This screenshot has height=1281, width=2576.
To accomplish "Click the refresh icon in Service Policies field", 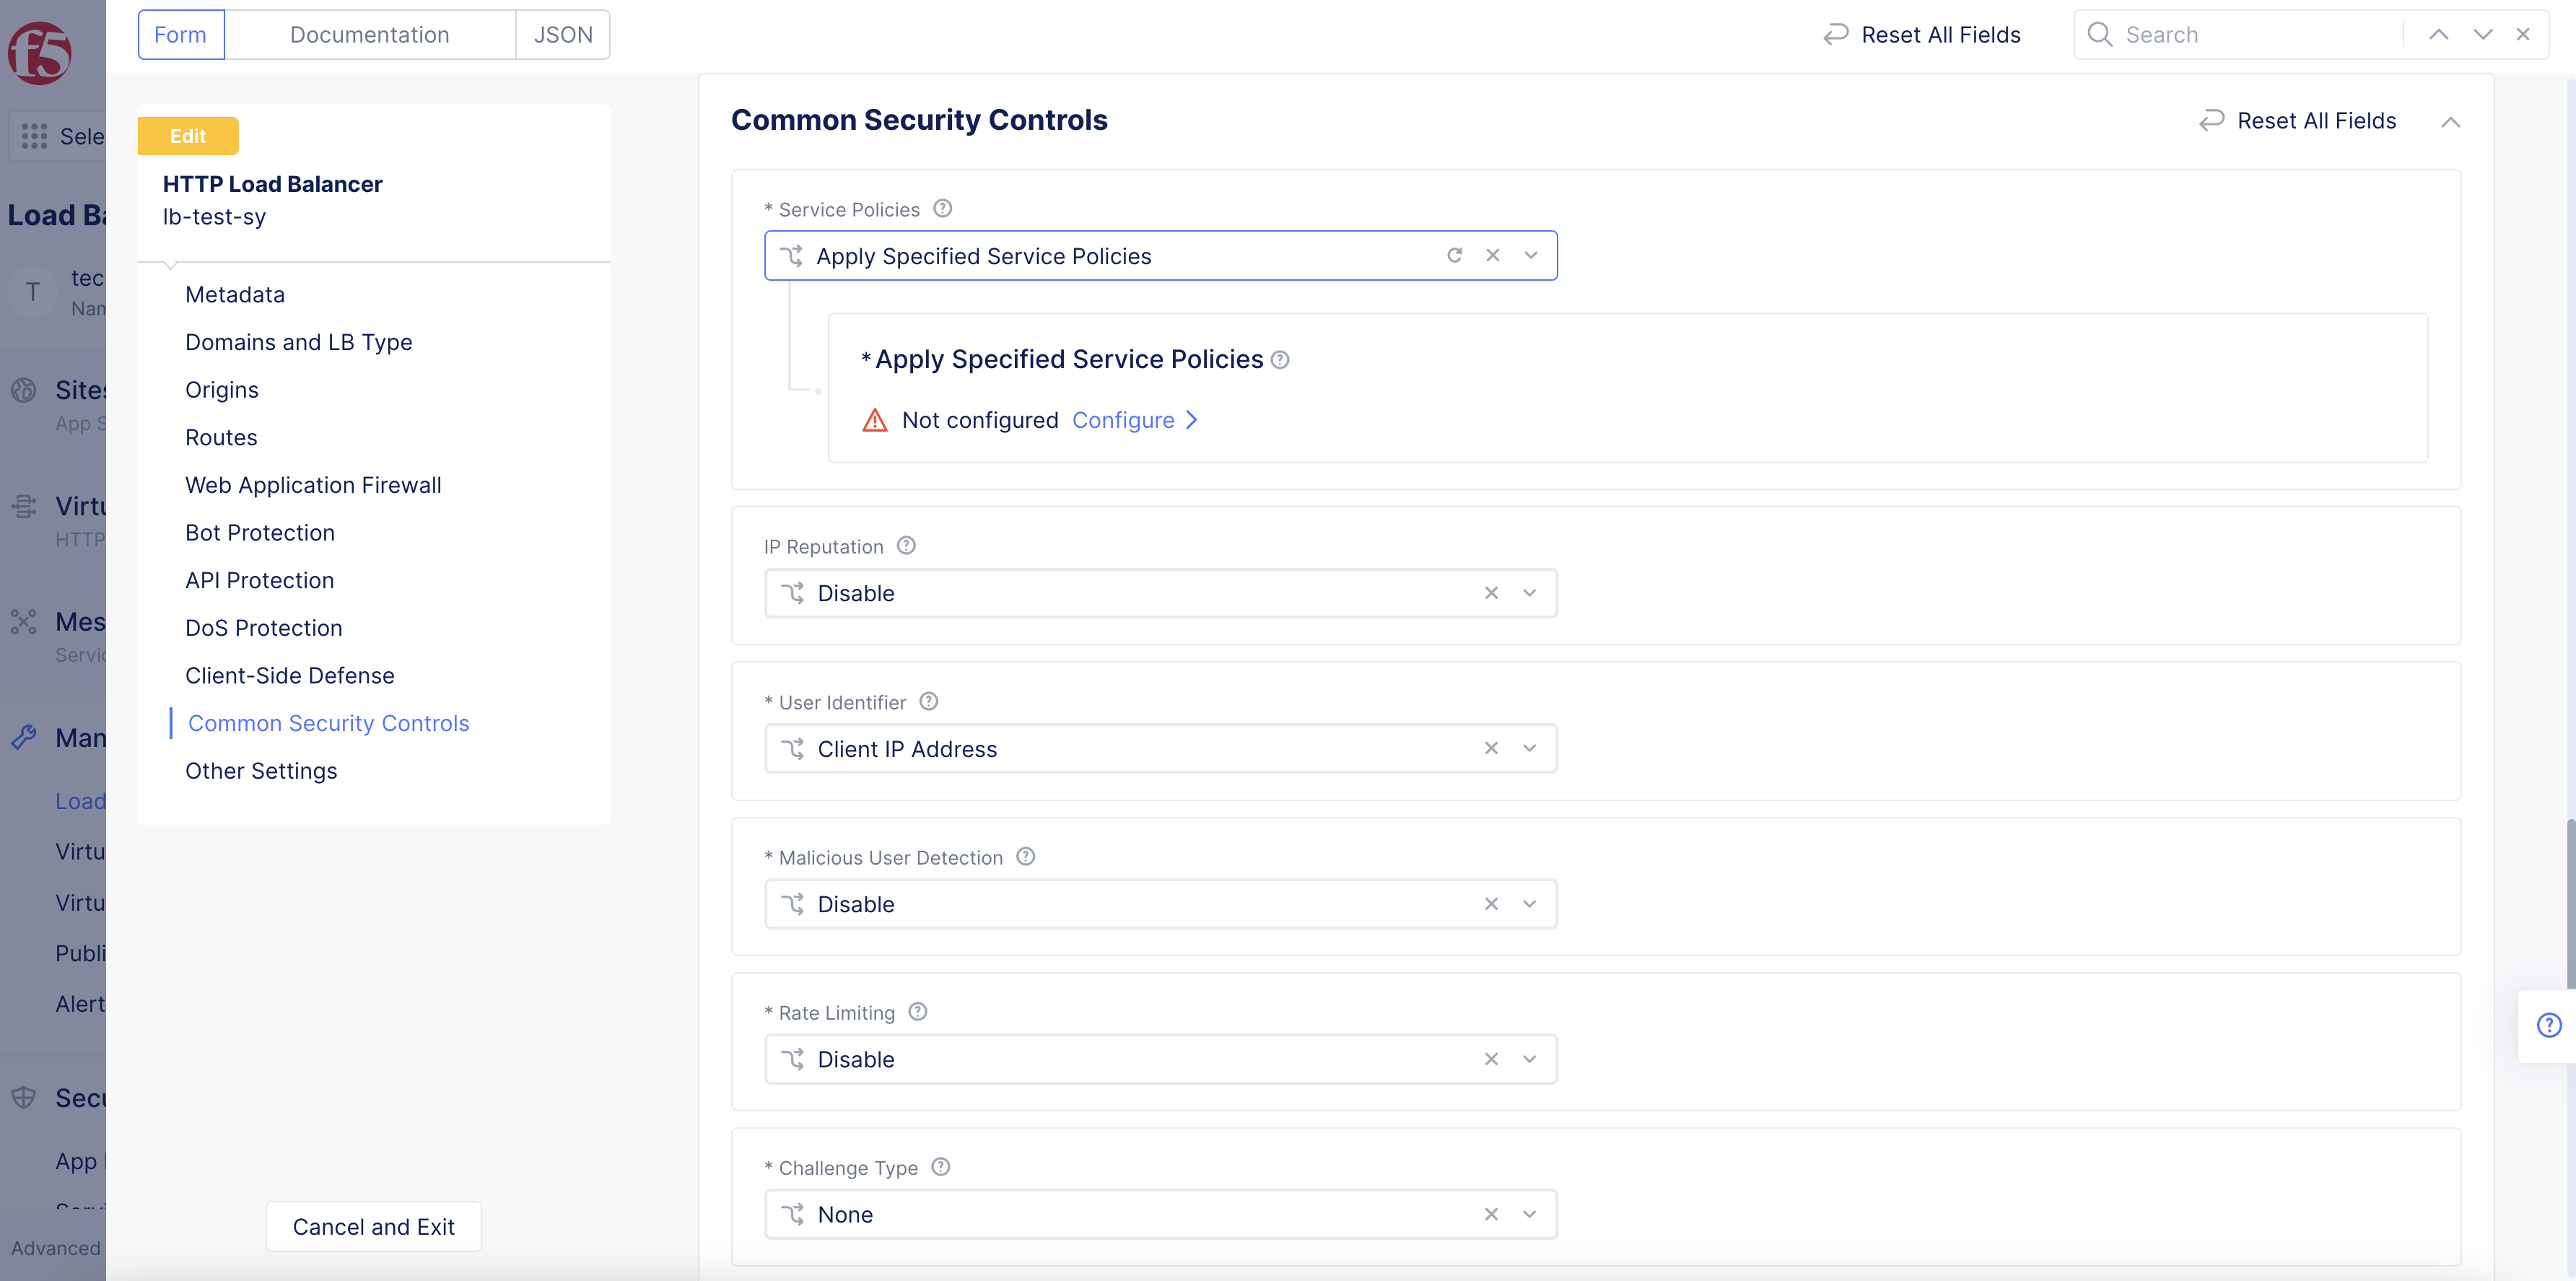I will pos(1454,256).
